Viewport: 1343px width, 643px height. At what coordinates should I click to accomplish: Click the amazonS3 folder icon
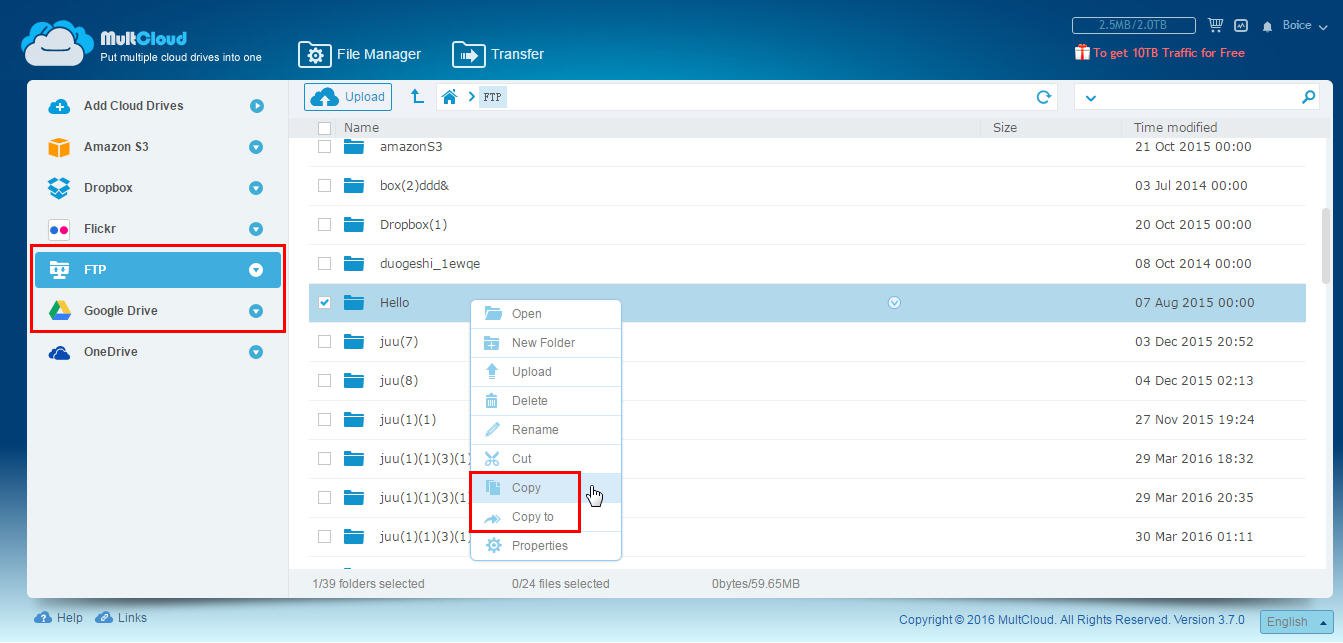tap(354, 146)
